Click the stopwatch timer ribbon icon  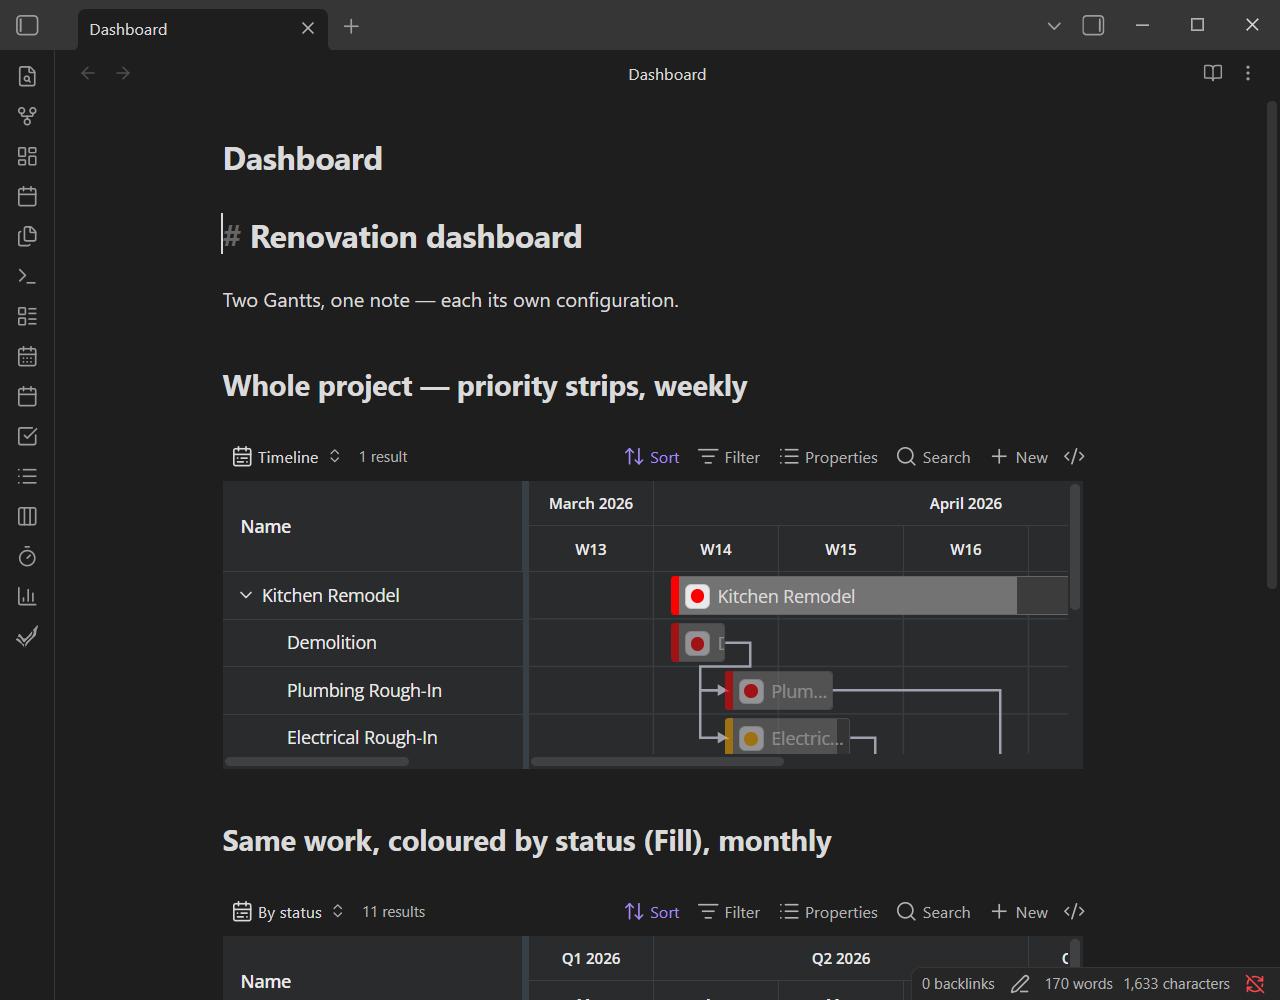[27, 556]
